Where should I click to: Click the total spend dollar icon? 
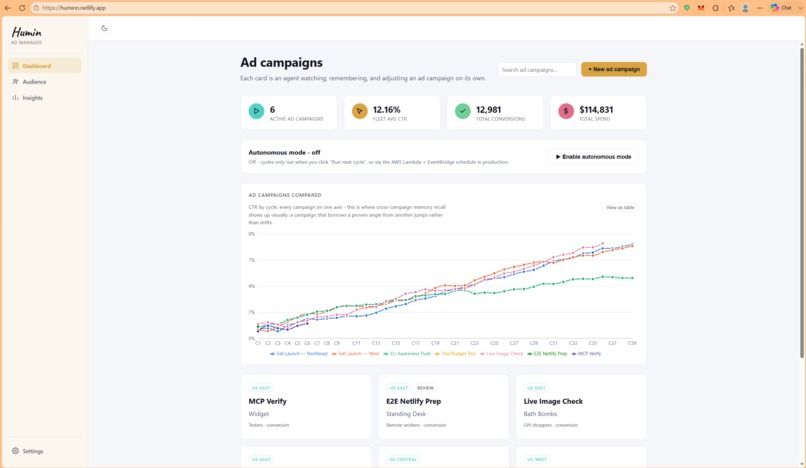point(566,111)
